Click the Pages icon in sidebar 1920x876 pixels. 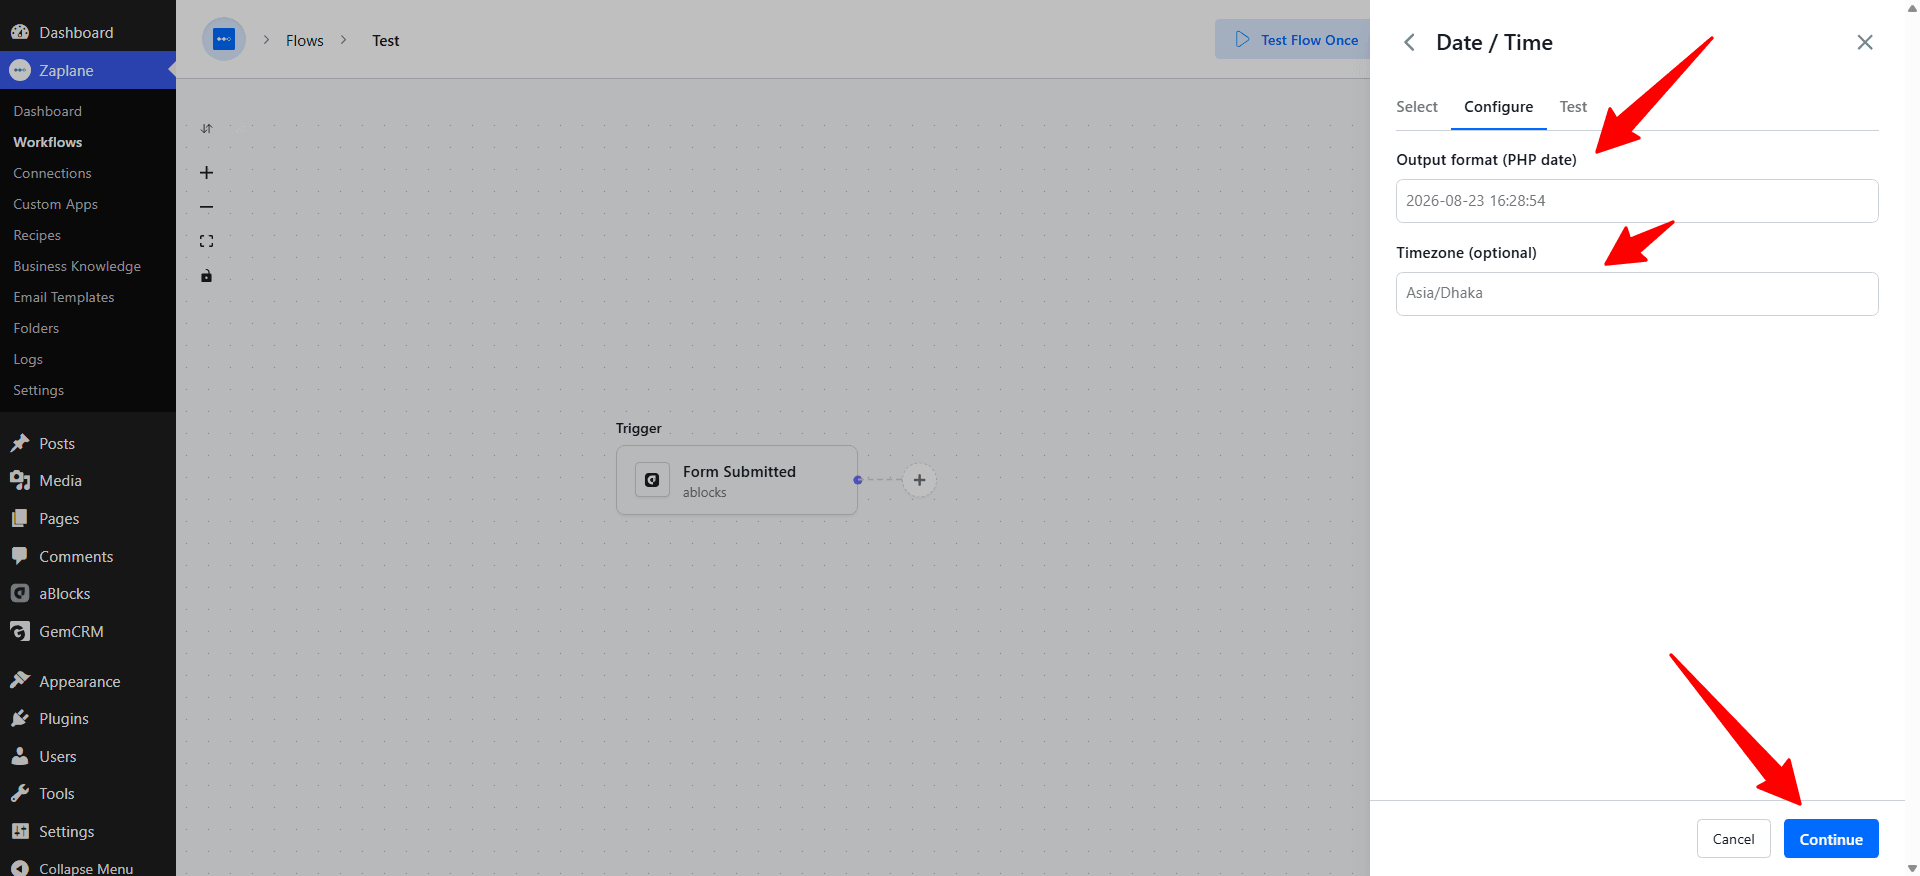[x=20, y=518]
